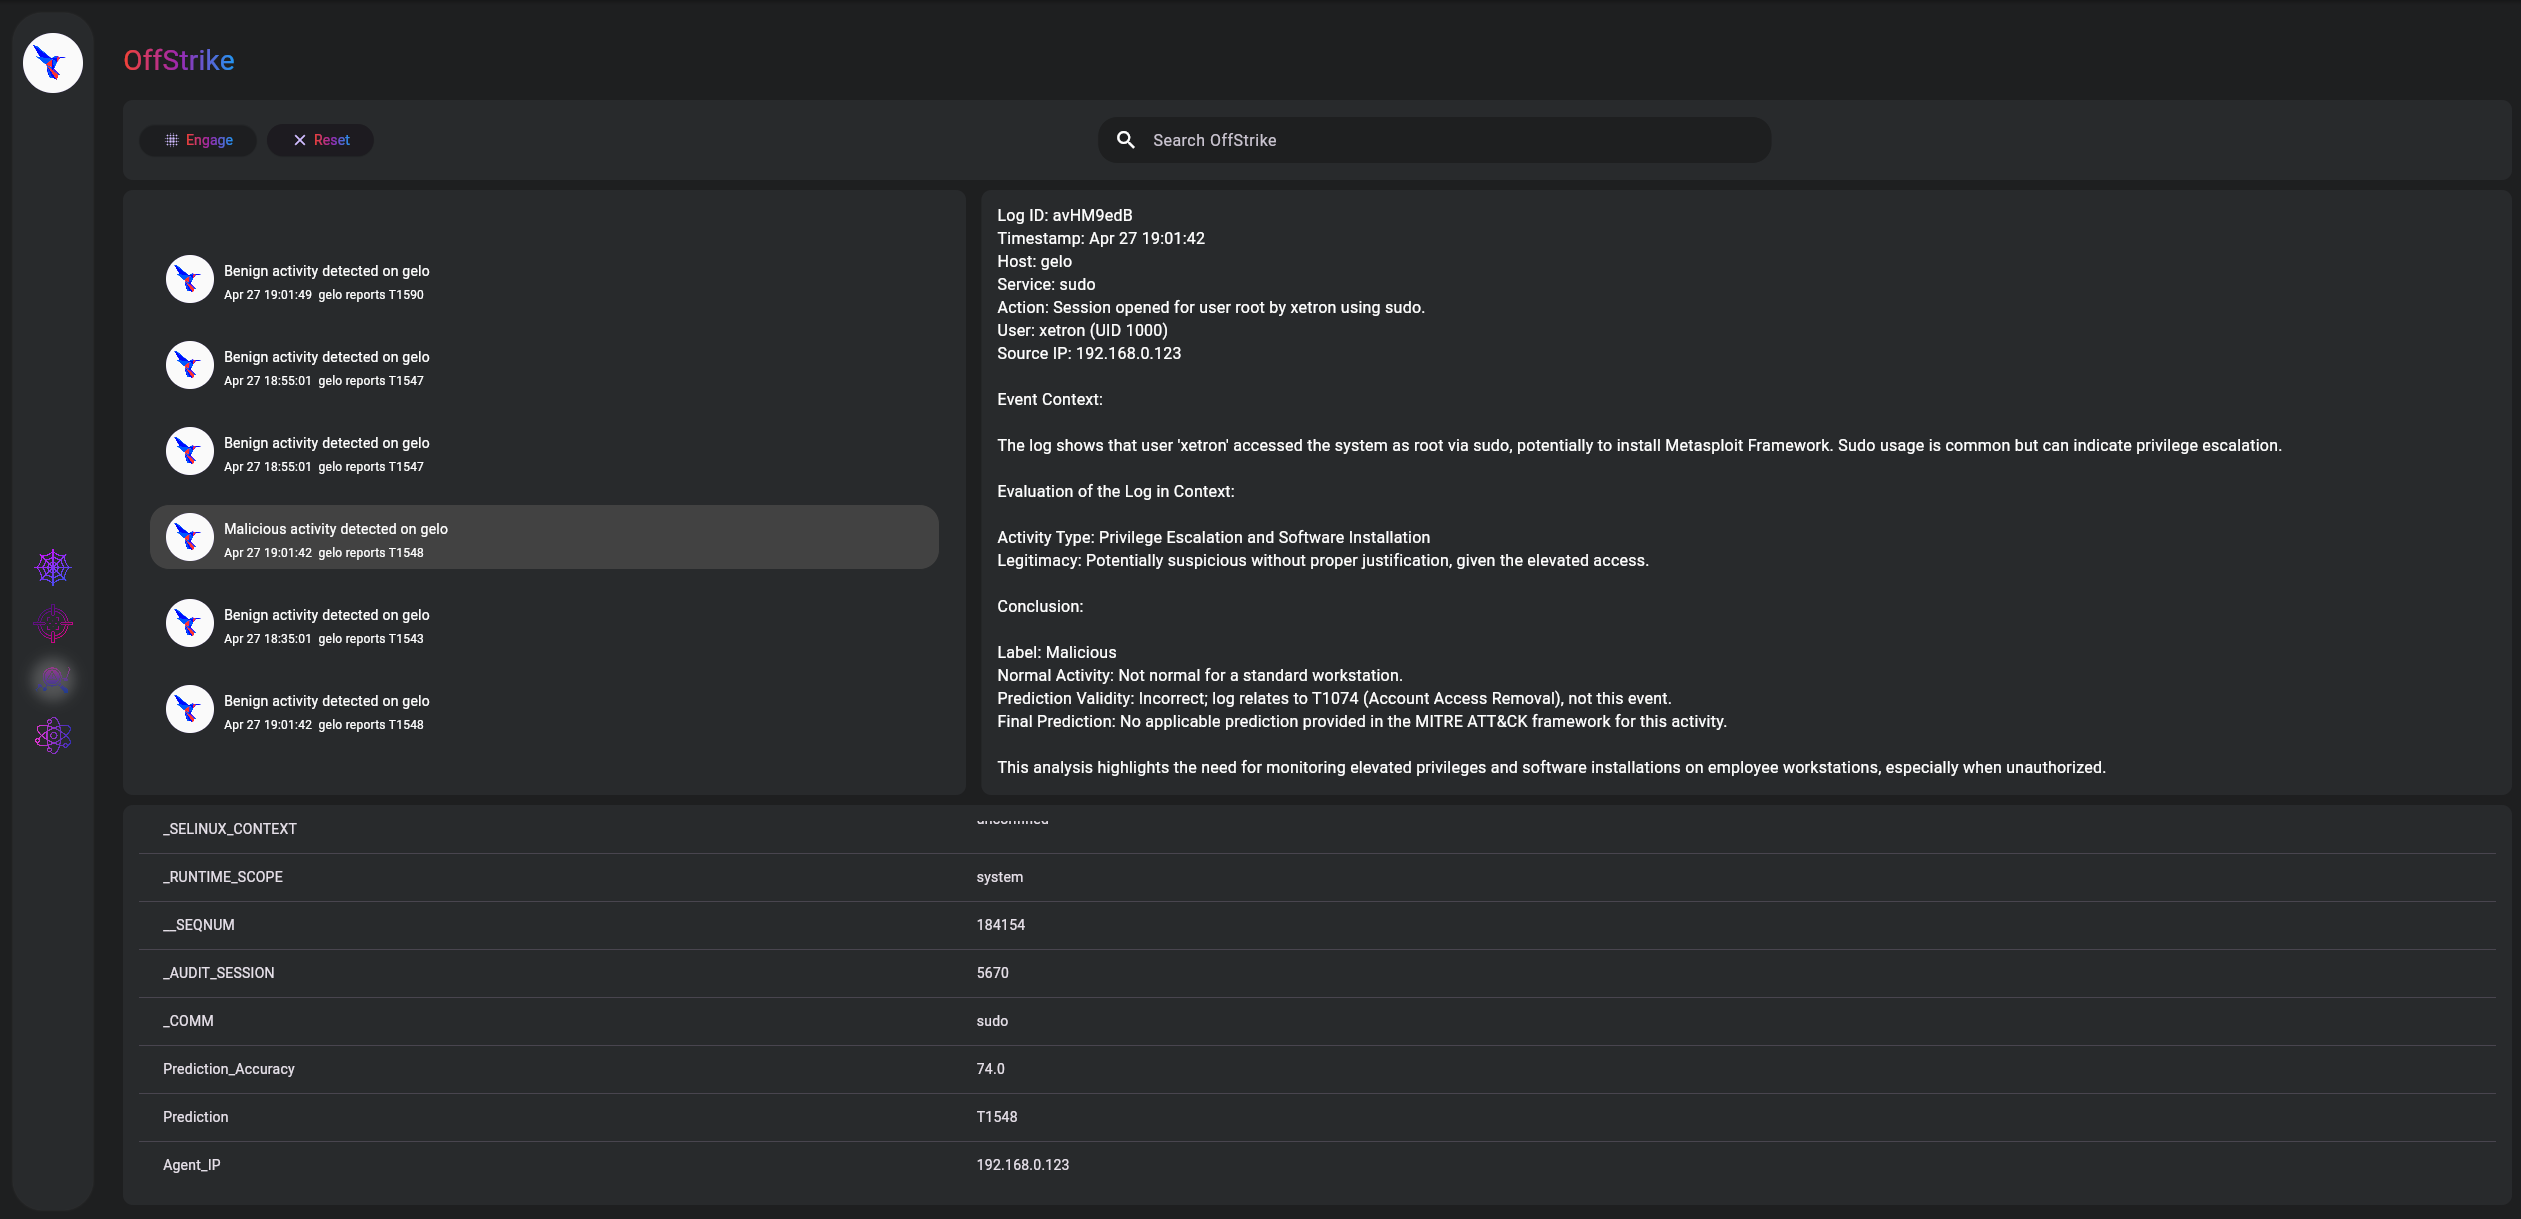Click 'Evaluation of the Log in Context:' heading
The height and width of the screenshot is (1219, 2521).
[1116, 491]
